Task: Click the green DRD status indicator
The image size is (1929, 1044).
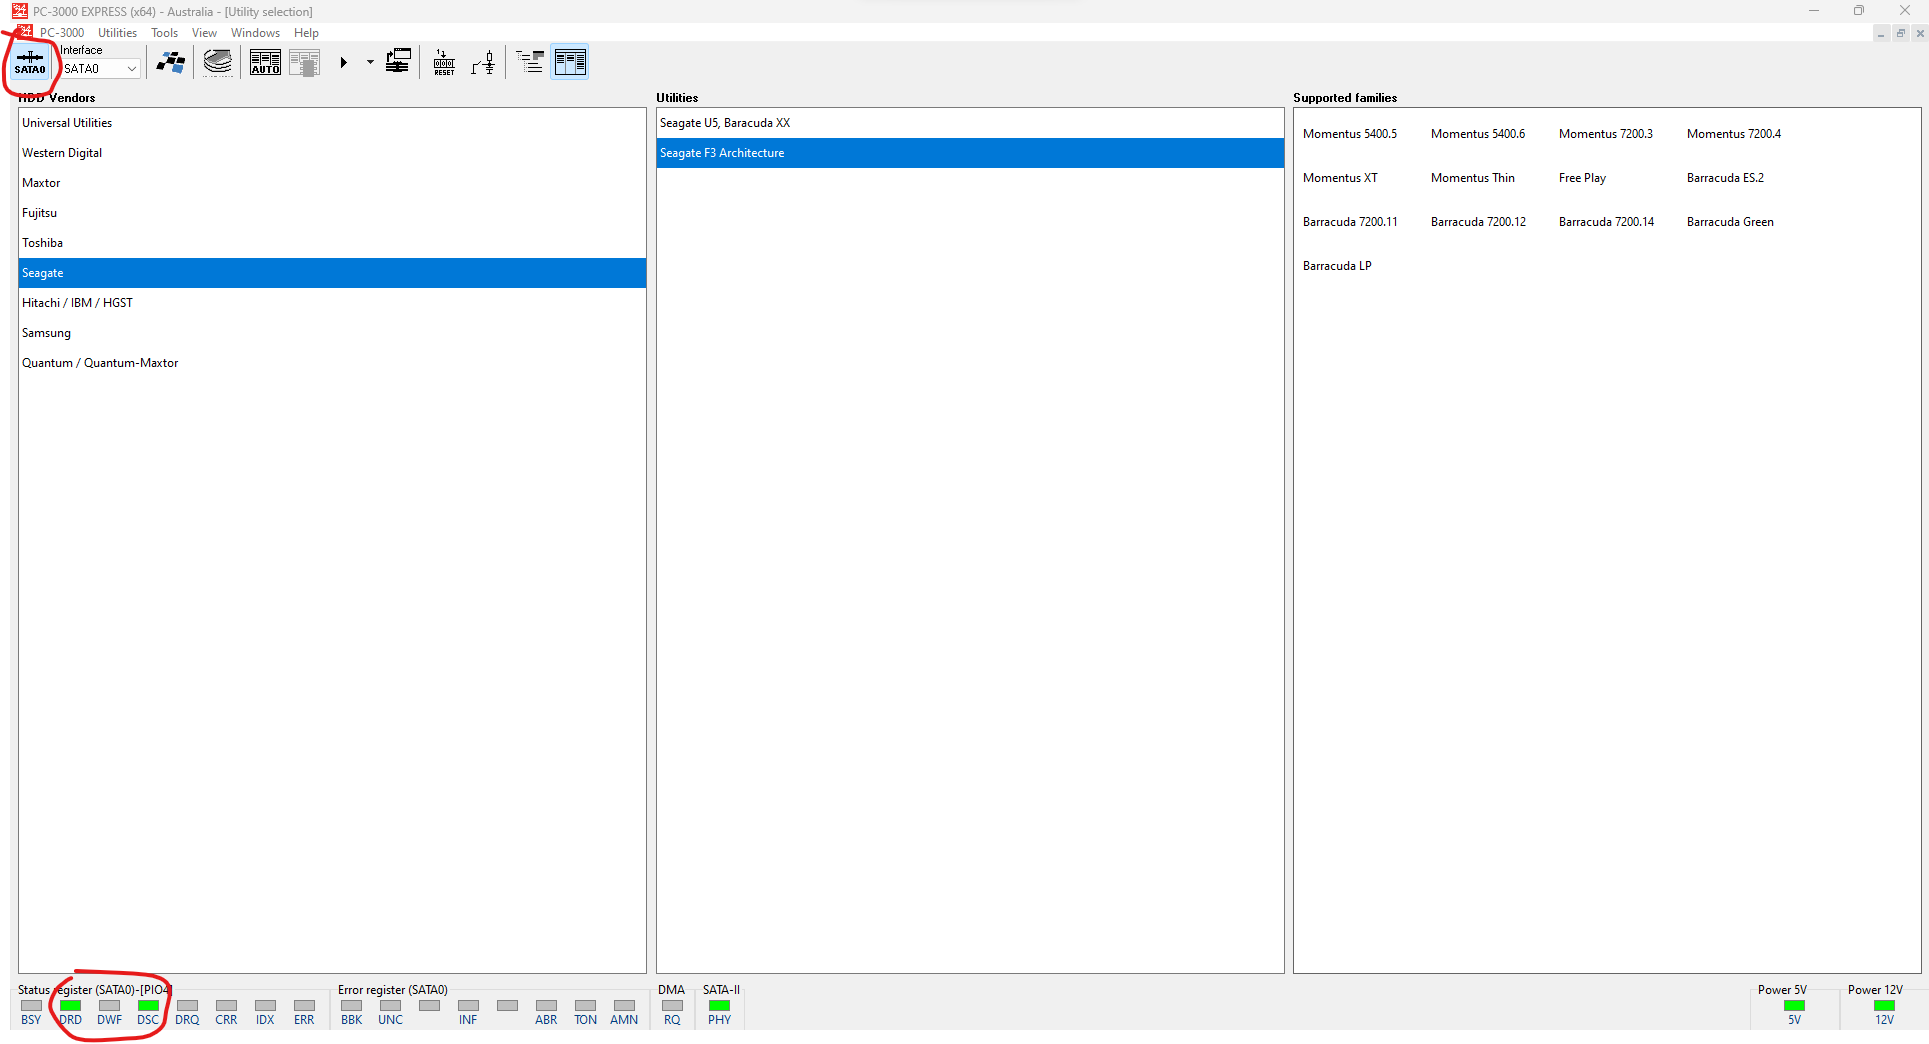Action: (70, 1006)
